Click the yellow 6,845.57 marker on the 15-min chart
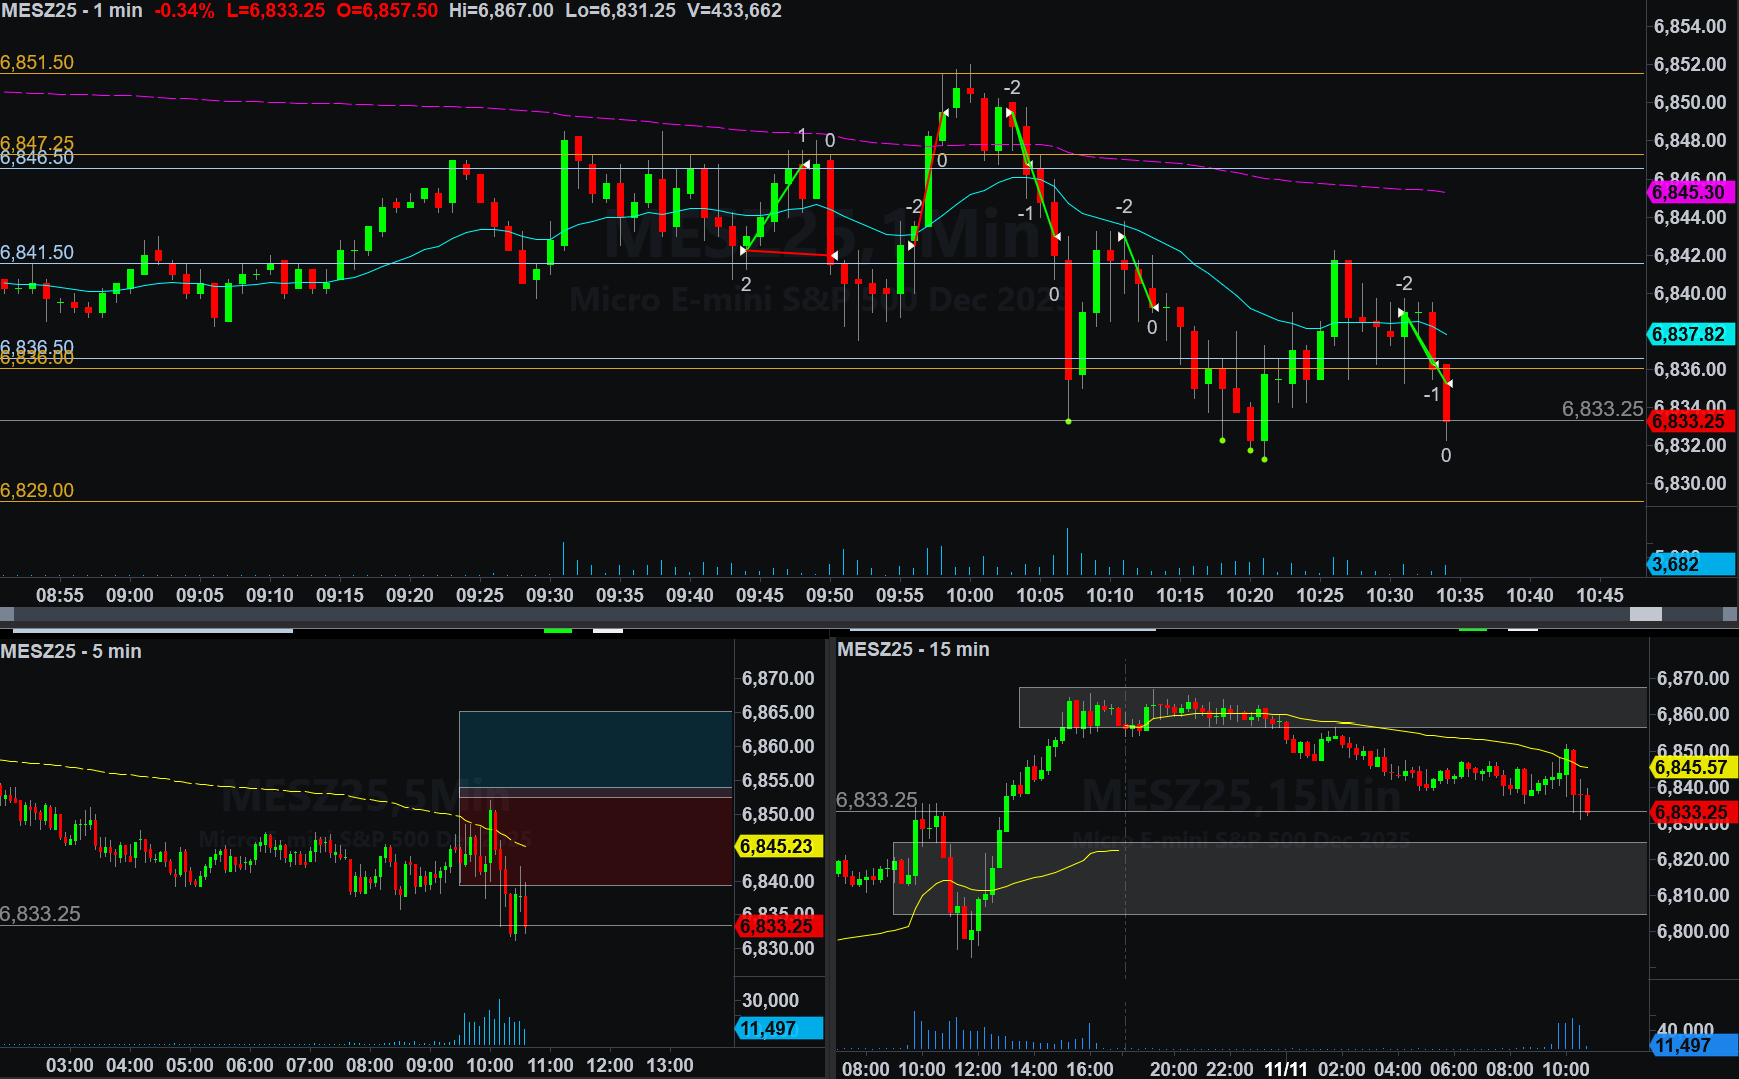The height and width of the screenshot is (1079, 1739). pos(1691,767)
